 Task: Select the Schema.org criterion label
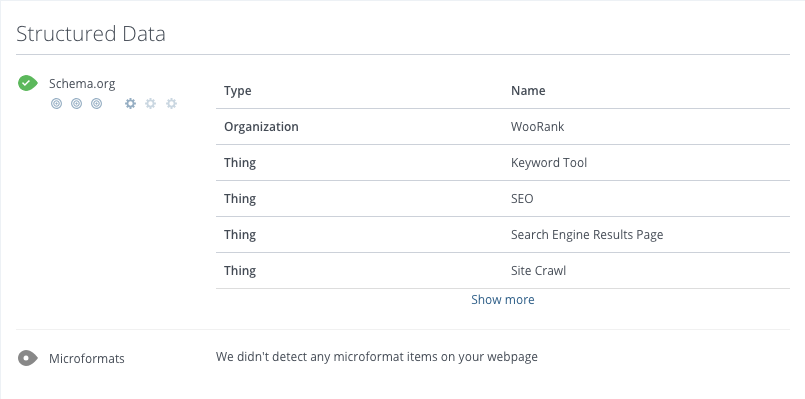(x=82, y=83)
